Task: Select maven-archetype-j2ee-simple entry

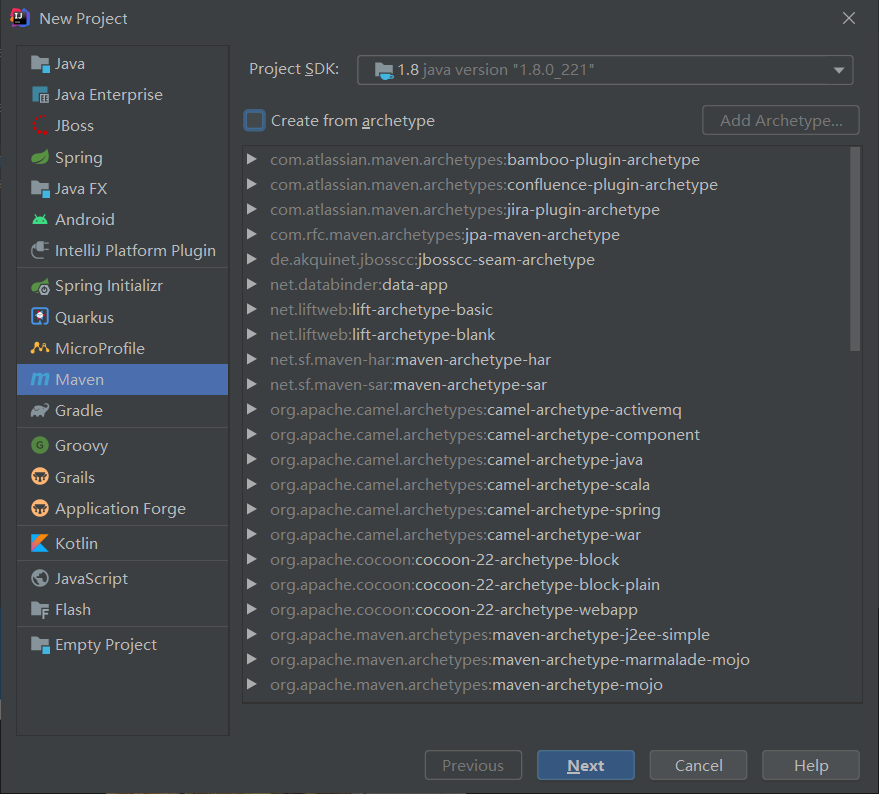Action: point(489,635)
